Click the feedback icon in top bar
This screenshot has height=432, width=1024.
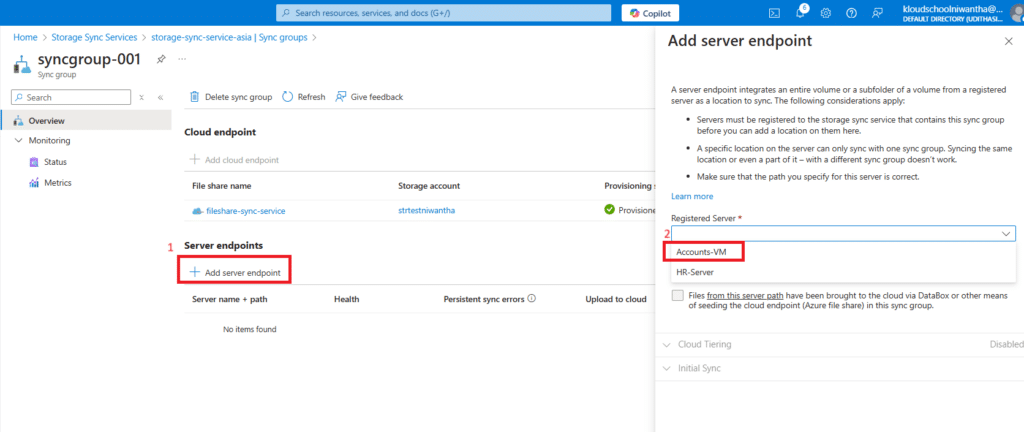point(877,13)
